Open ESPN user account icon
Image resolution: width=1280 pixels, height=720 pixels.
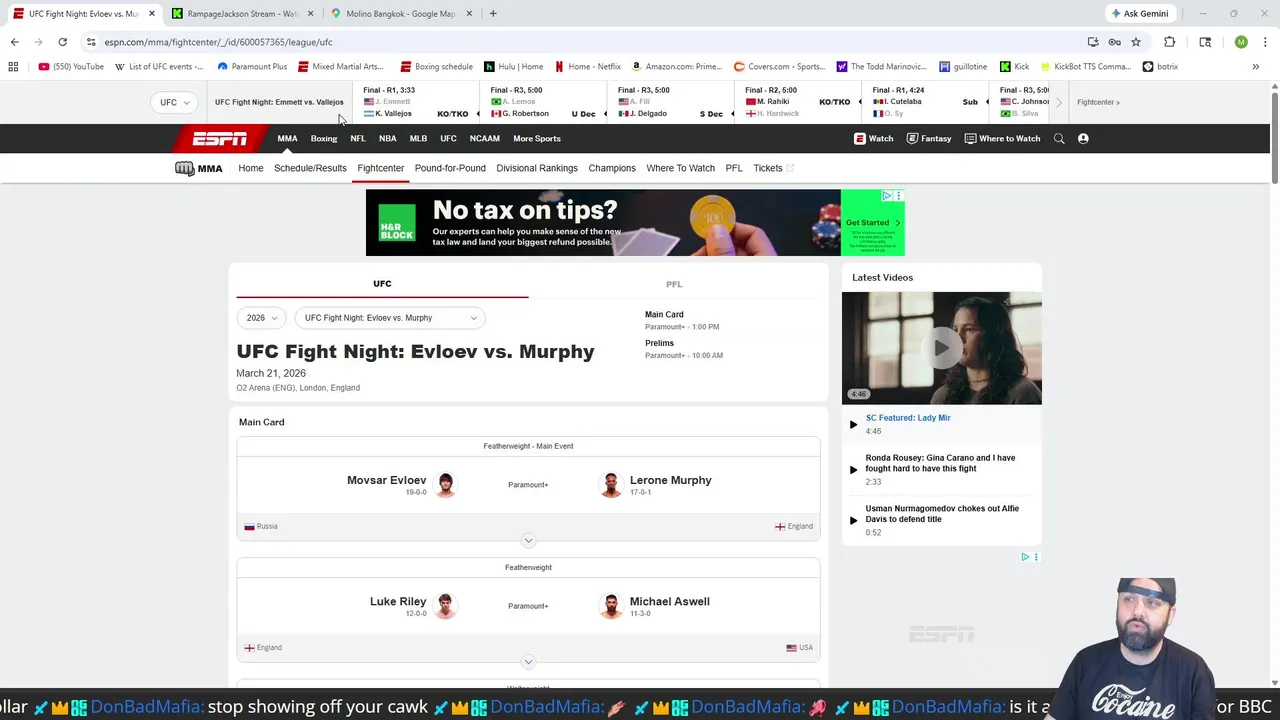pos(1083,139)
